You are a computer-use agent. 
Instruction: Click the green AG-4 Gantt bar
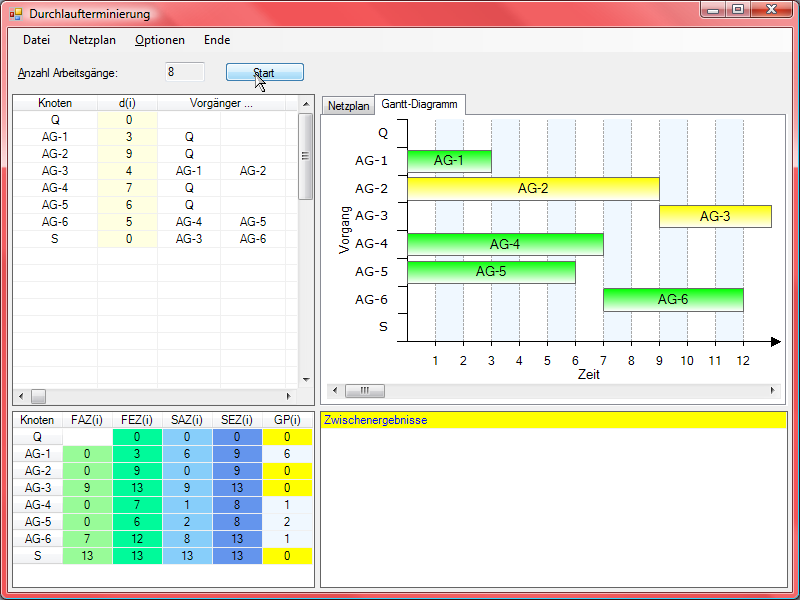point(505,244)
